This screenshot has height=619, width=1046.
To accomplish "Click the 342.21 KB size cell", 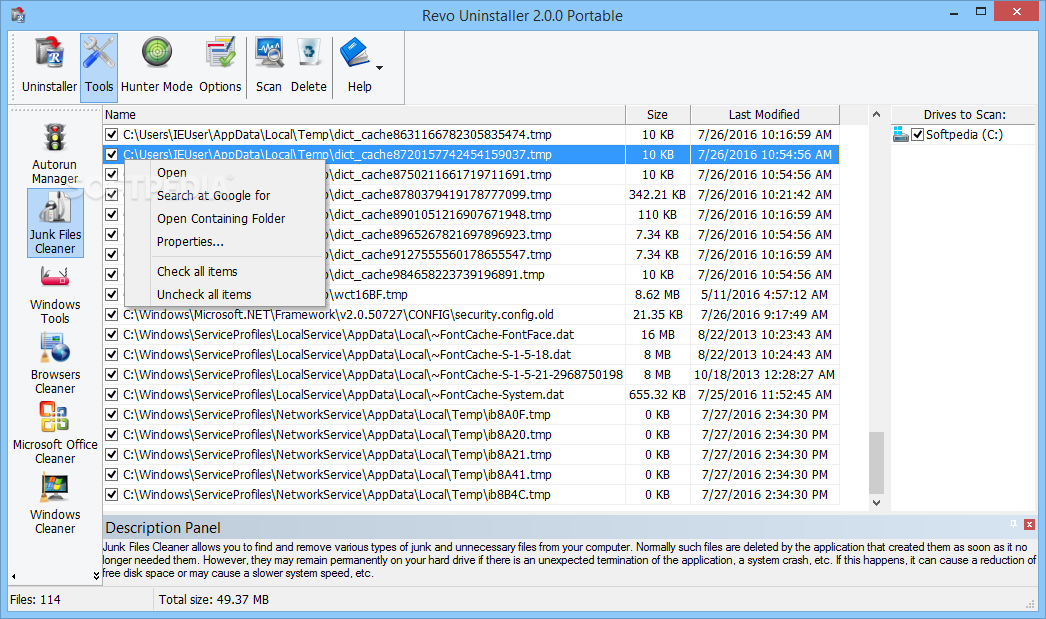I will click(x=657, y=195).
